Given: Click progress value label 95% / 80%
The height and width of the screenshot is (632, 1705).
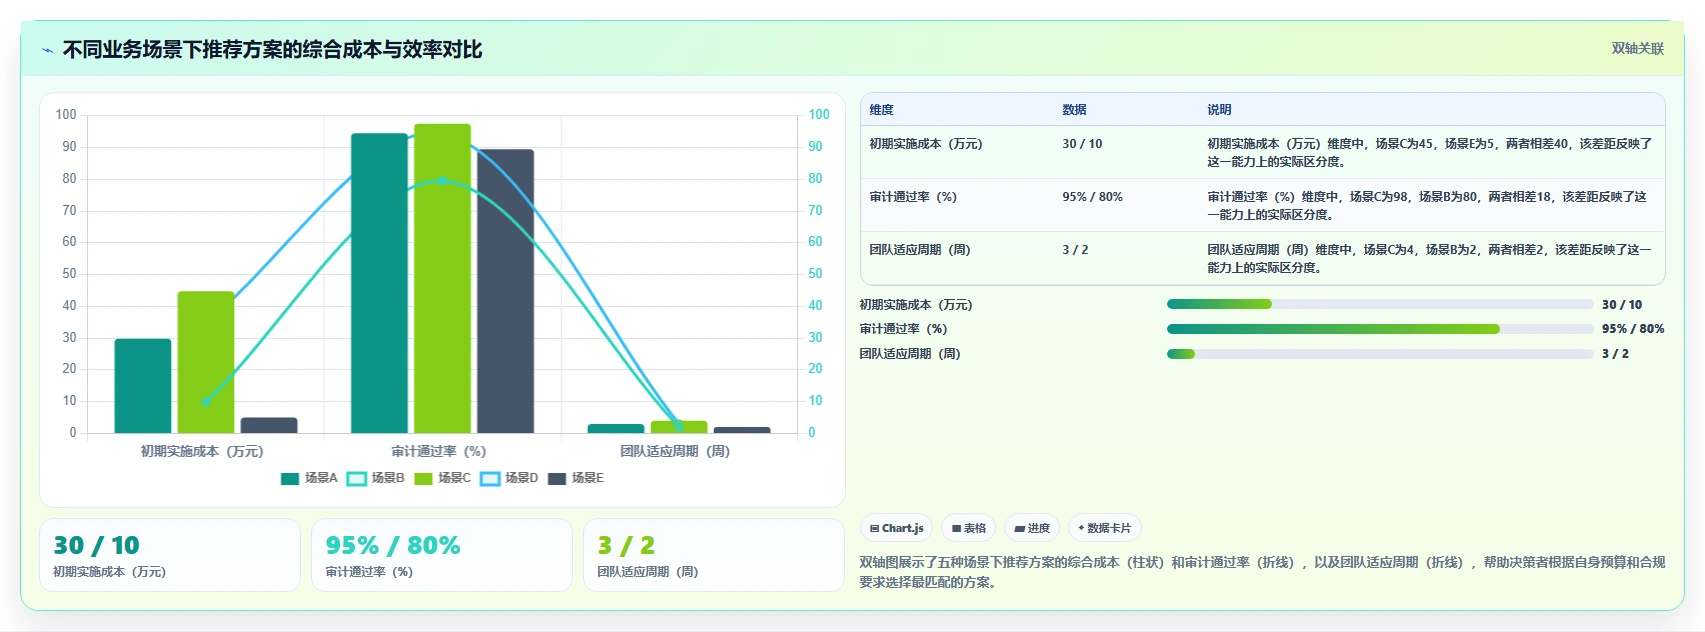Looking at the screenshot, I should coord(1633,329).
